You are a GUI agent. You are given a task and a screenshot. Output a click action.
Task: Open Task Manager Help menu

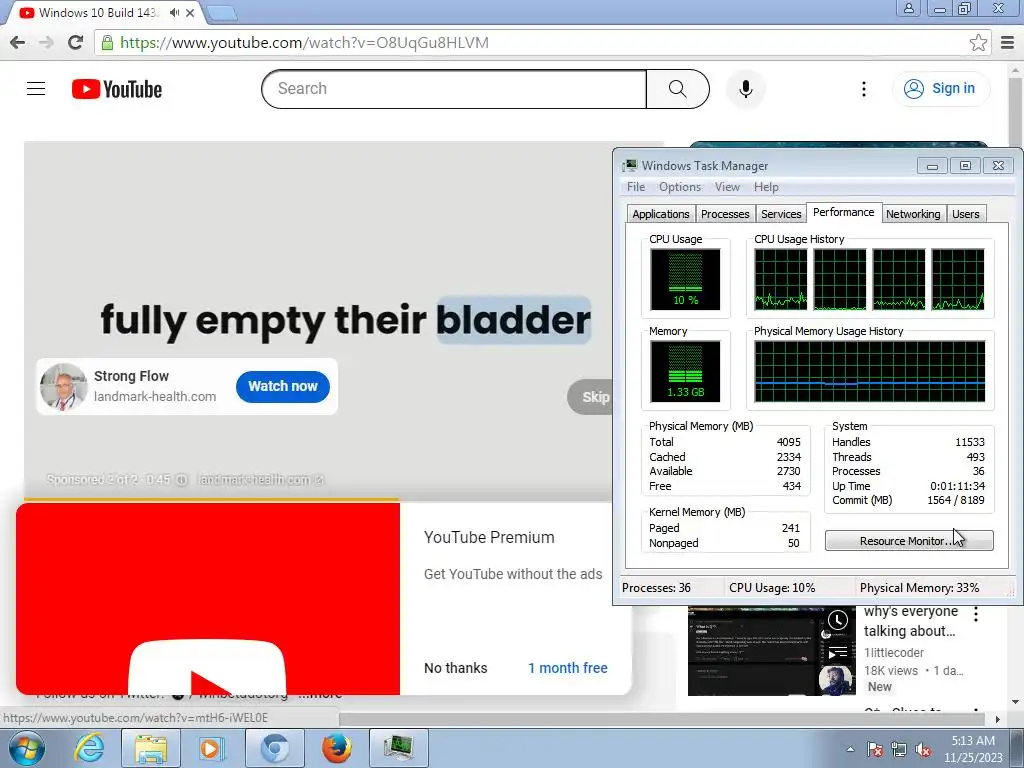pyautogui.click(x=766, y=187)
